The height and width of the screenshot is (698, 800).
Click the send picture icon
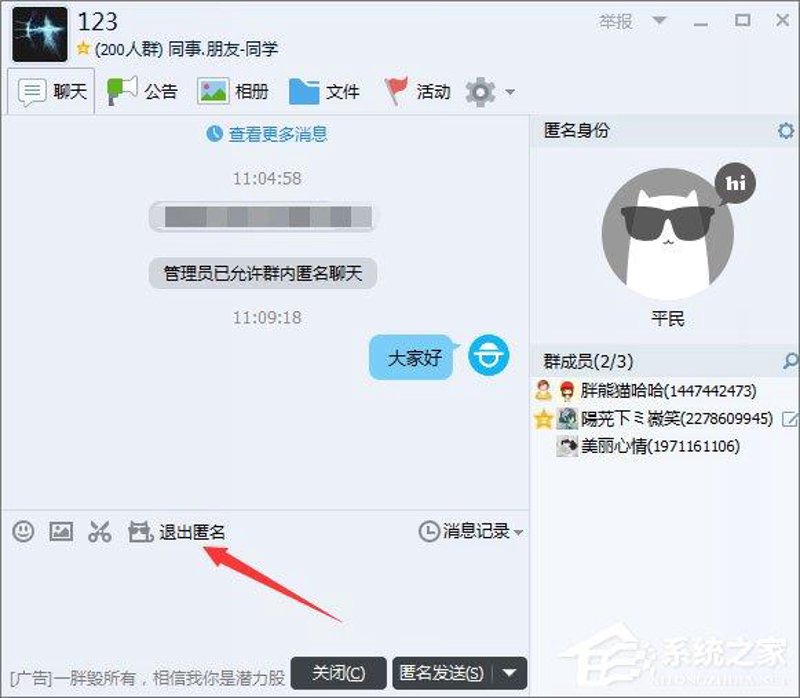click(x=61, y=531)
